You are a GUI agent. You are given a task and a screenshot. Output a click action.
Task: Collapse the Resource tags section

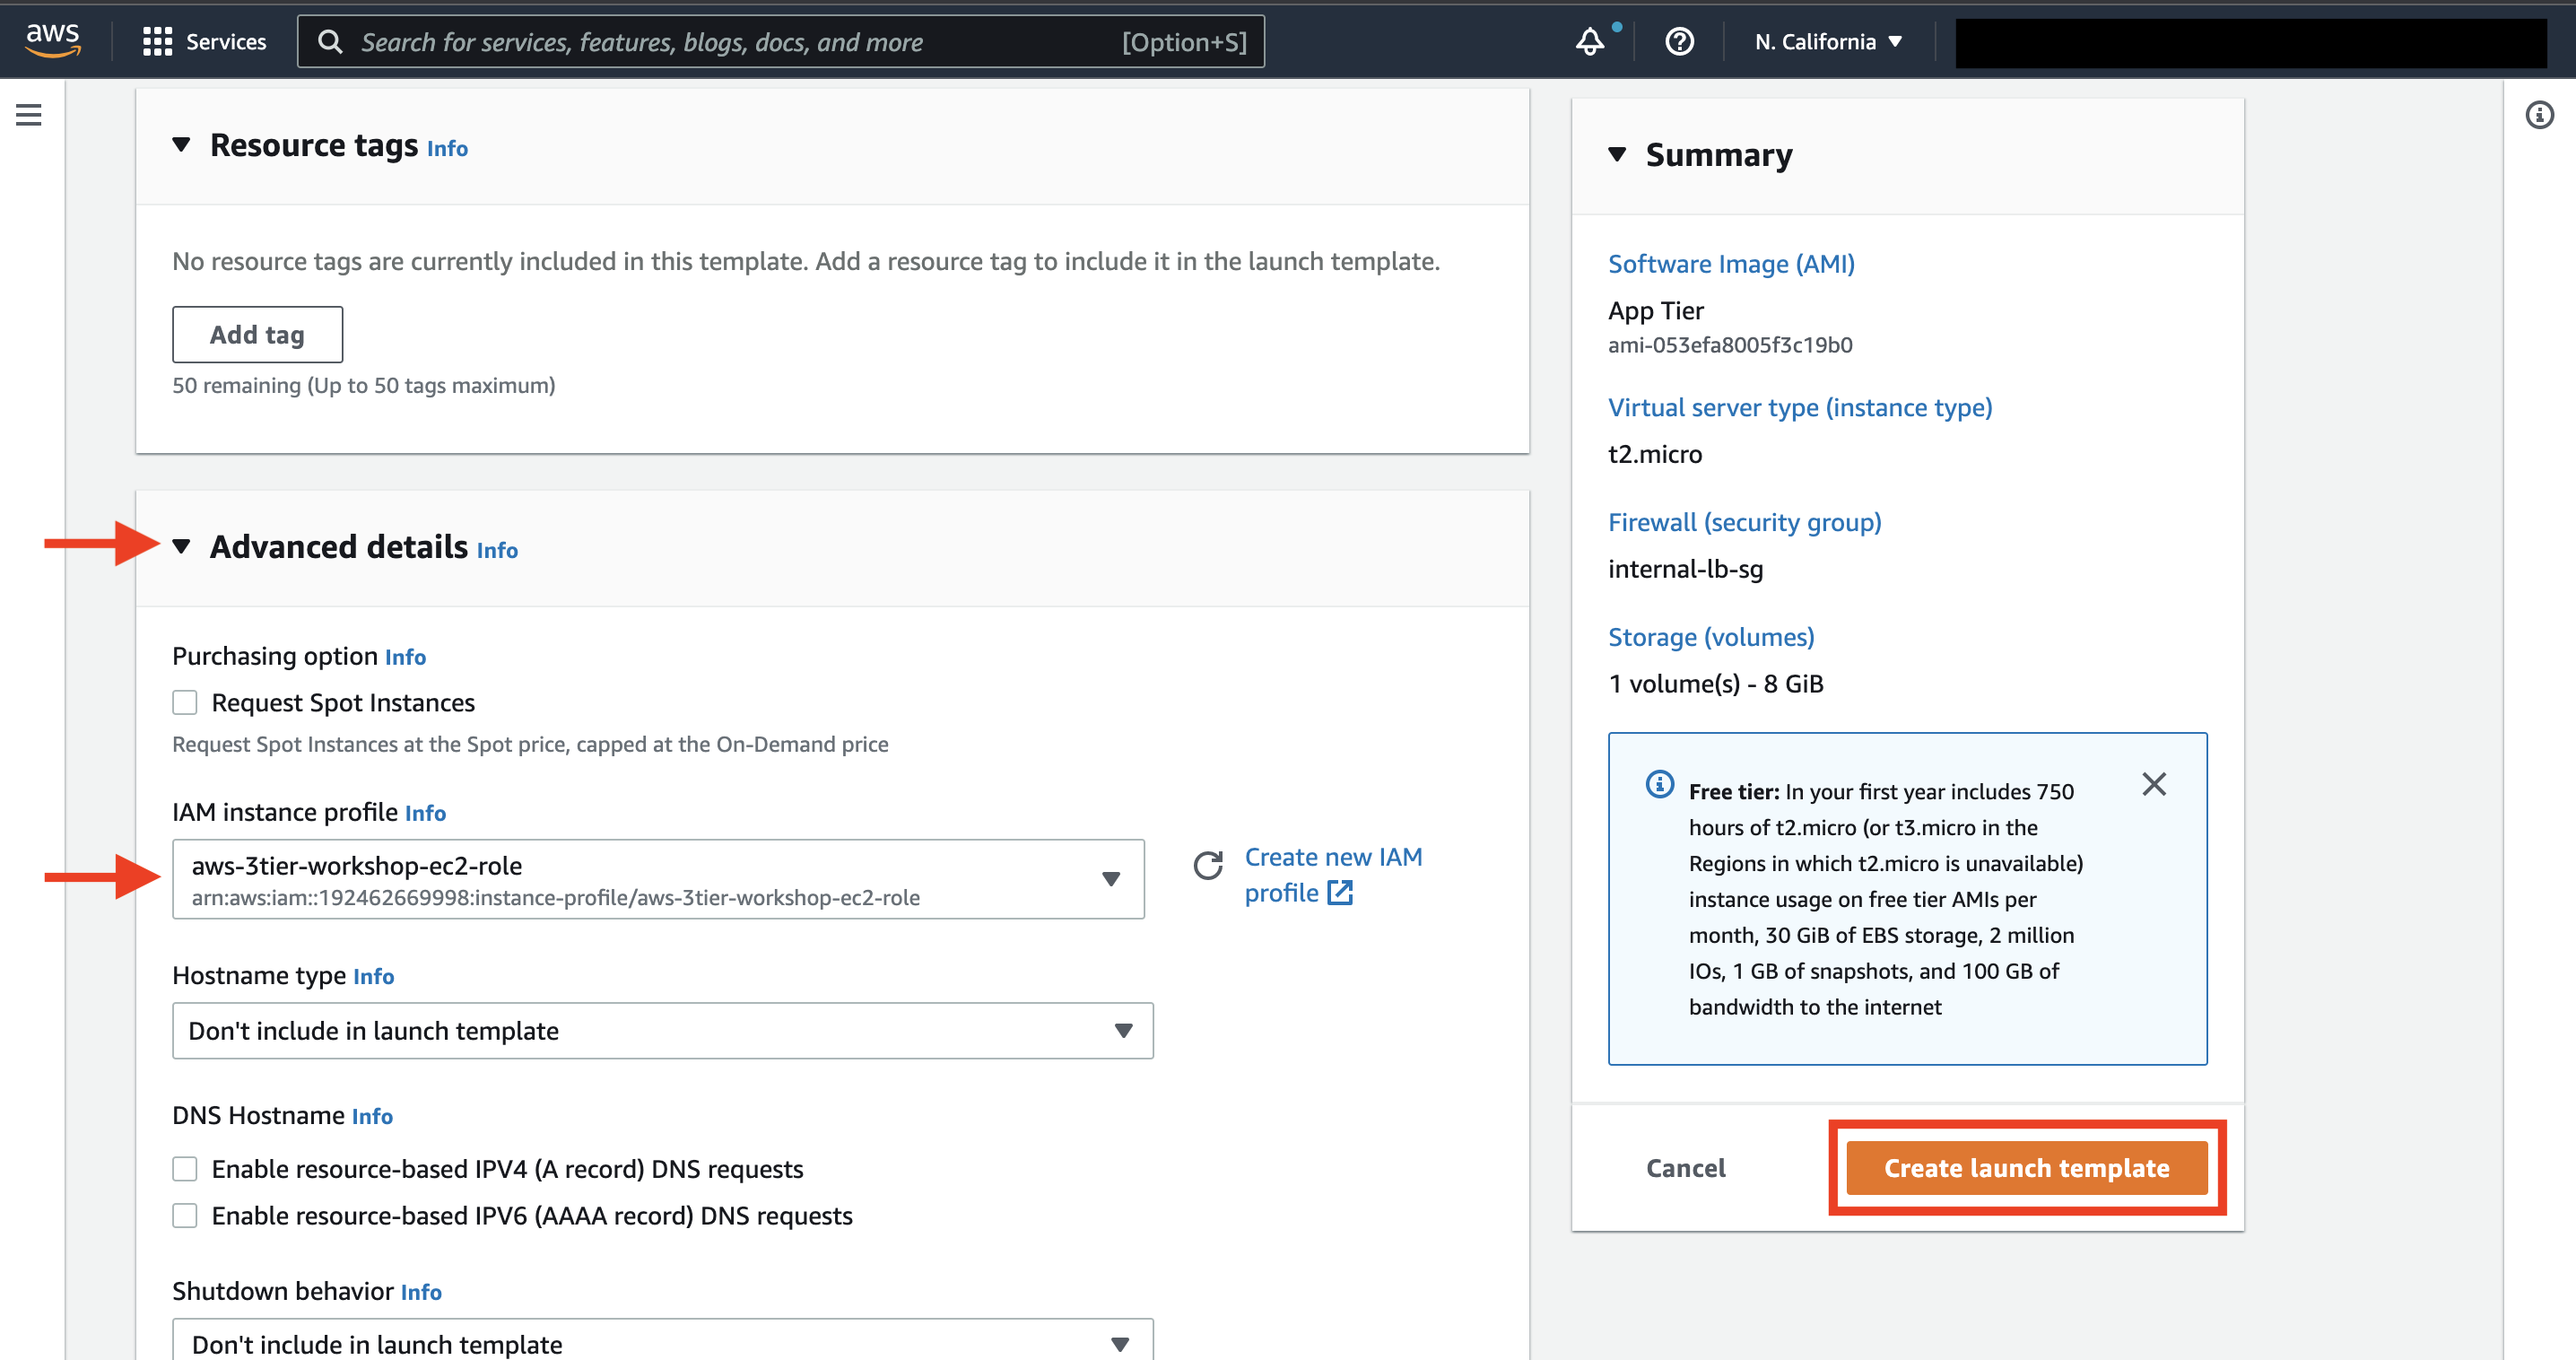tap(181, 145)
